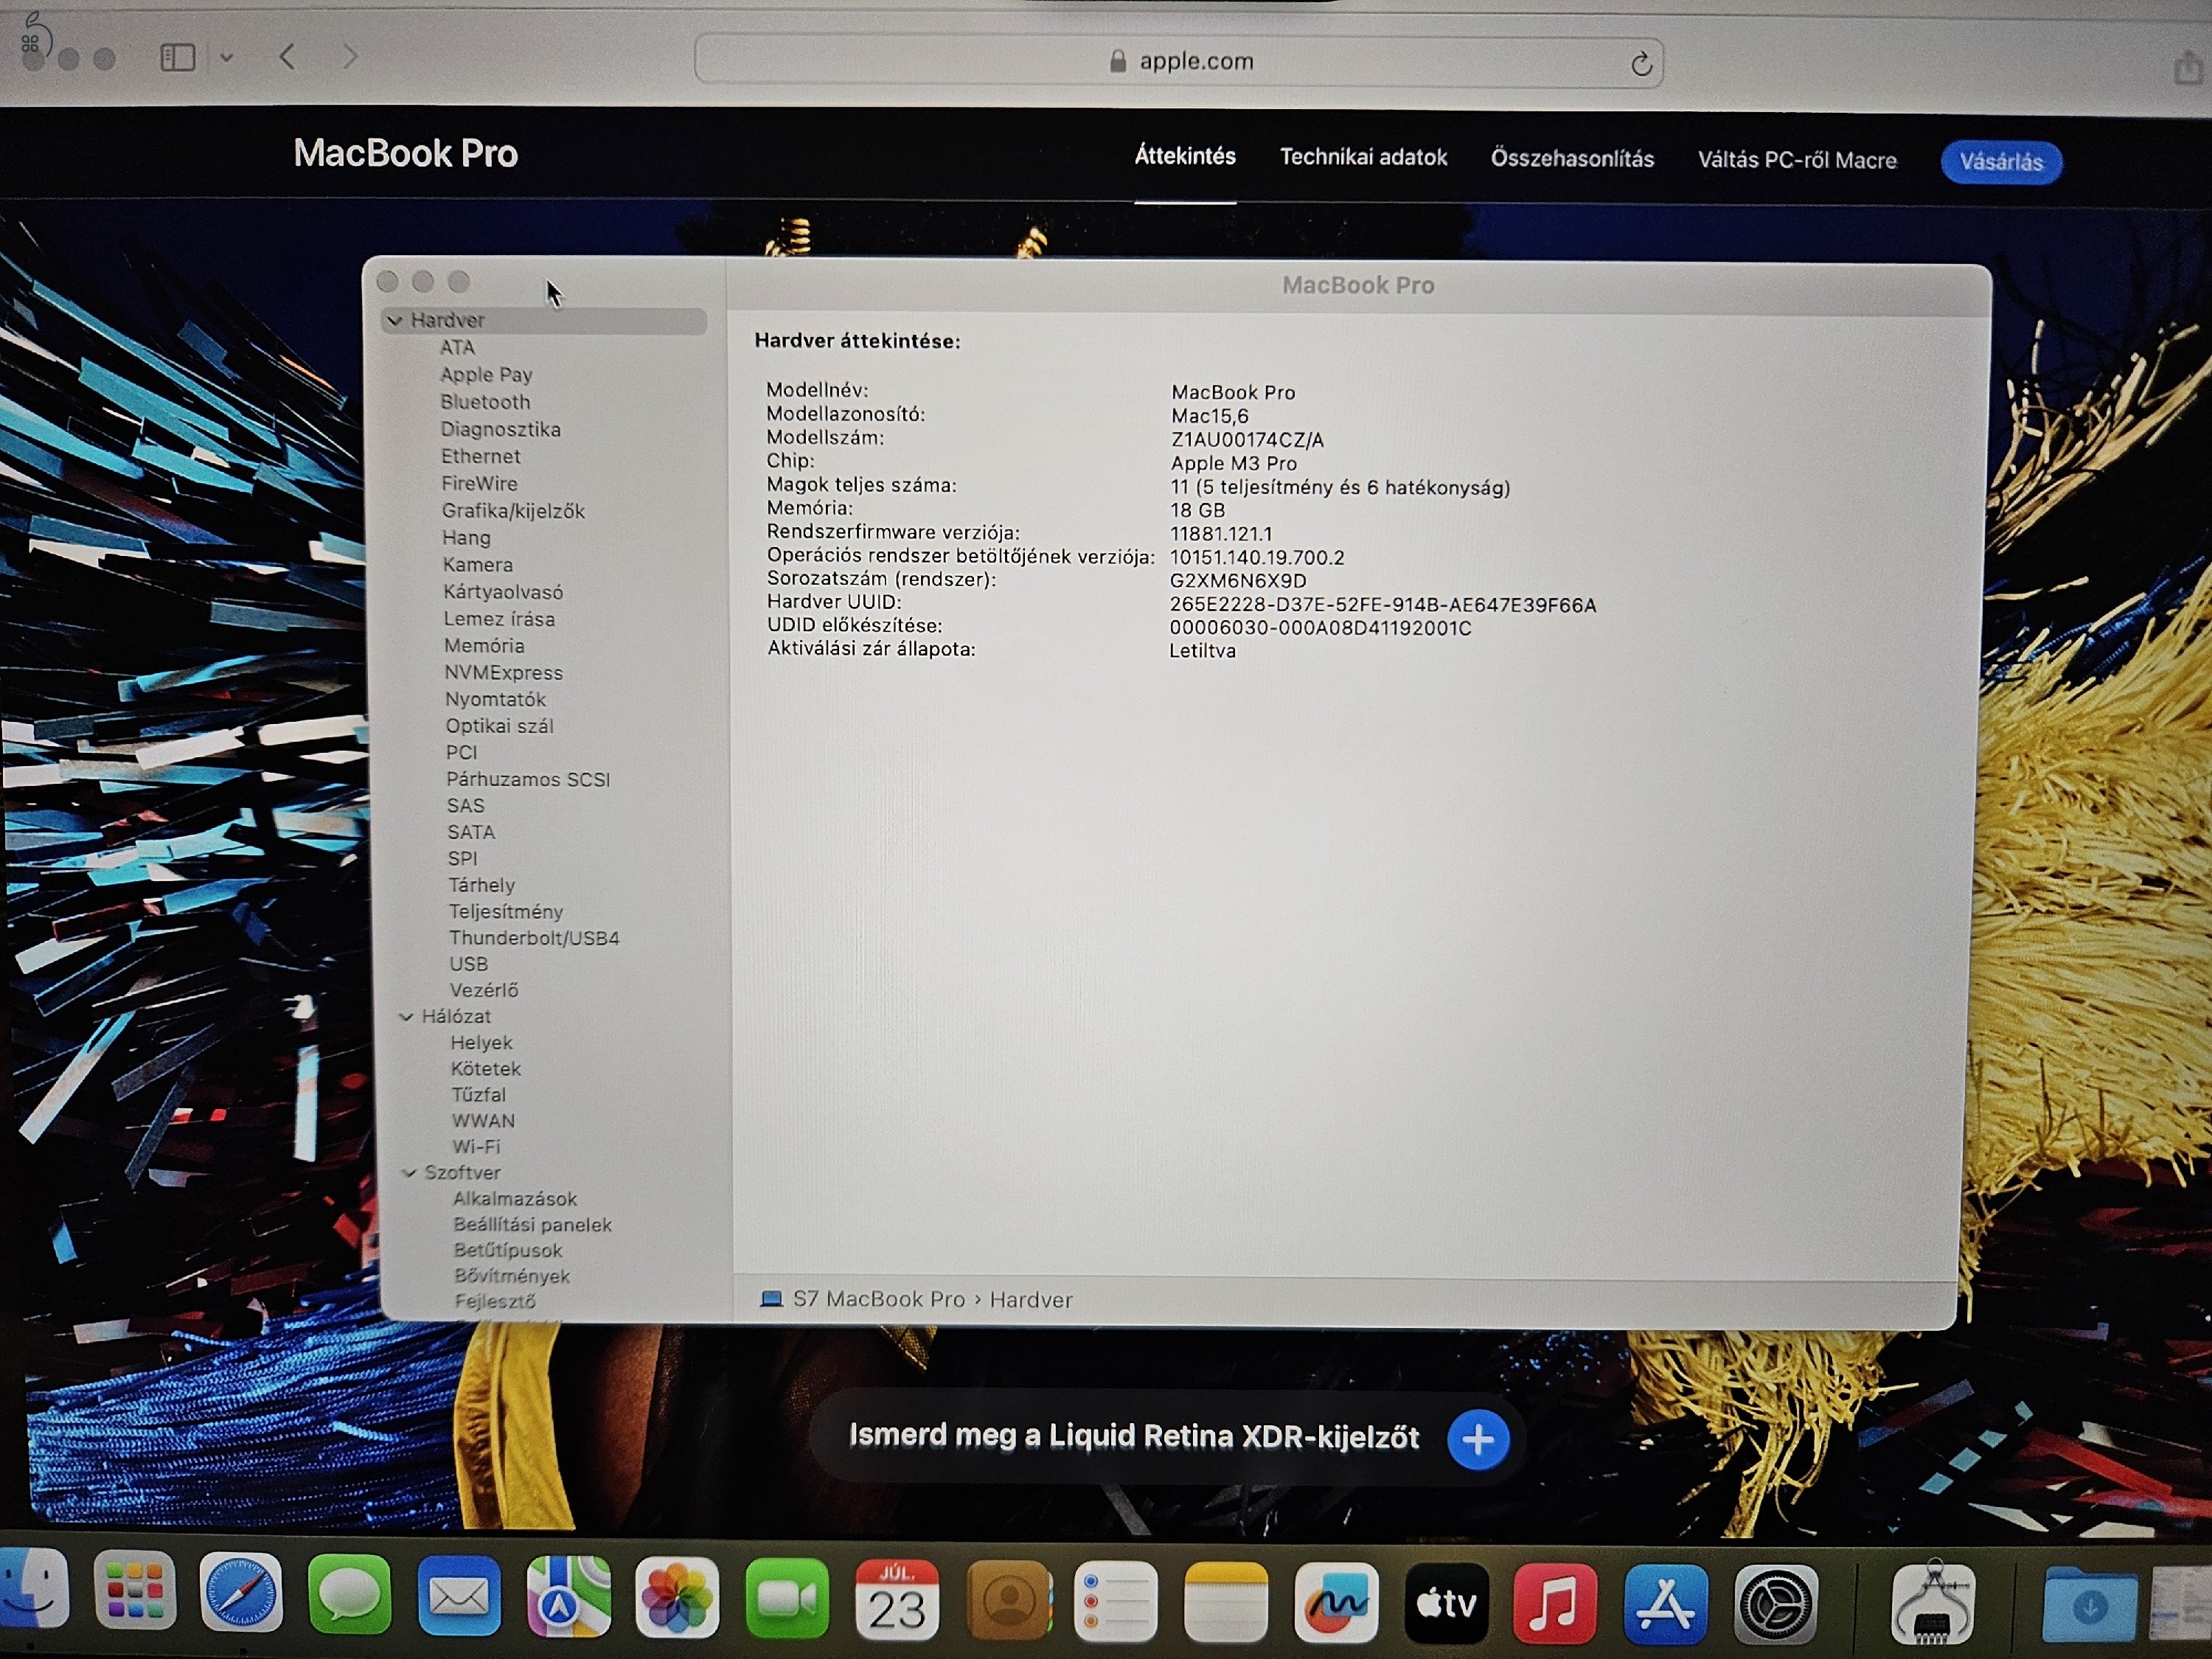Launch Apple TV from Dock
The width and height of the screenshot is (2212, 1659).
1446,1604
